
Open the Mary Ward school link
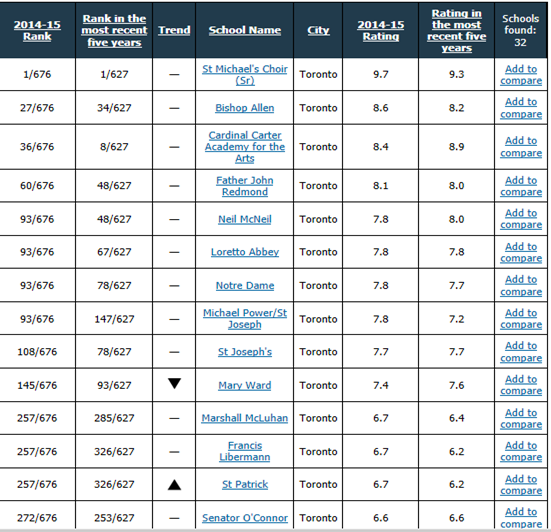[x=245, y=385]
